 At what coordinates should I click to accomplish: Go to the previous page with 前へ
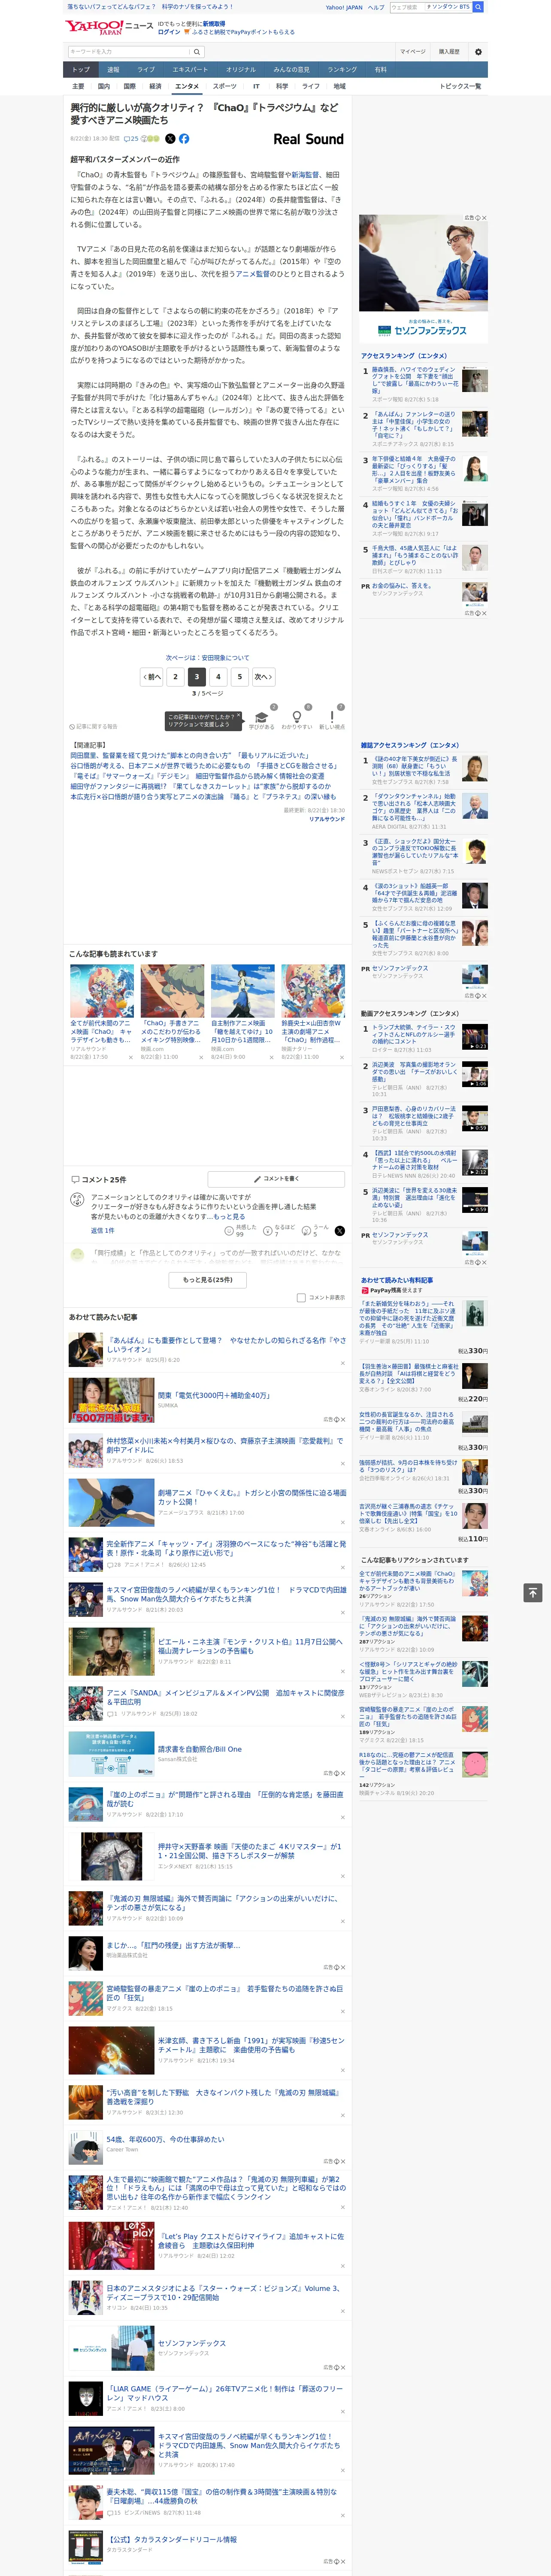[x=152, y=676]
